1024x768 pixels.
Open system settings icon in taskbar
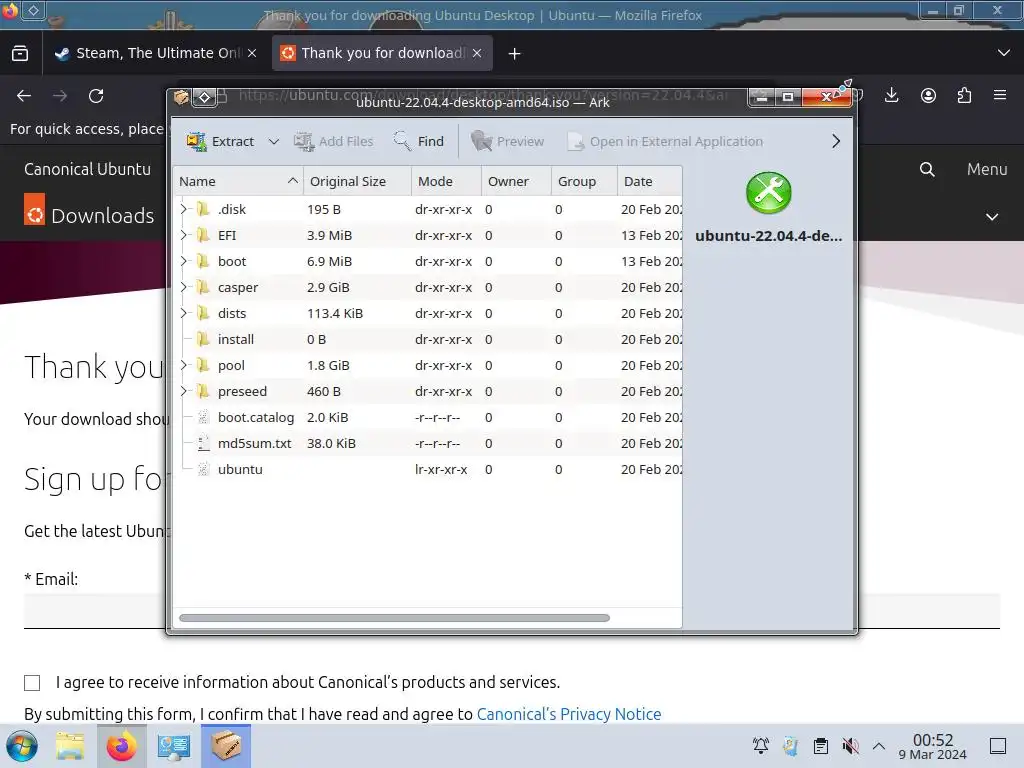174,746
